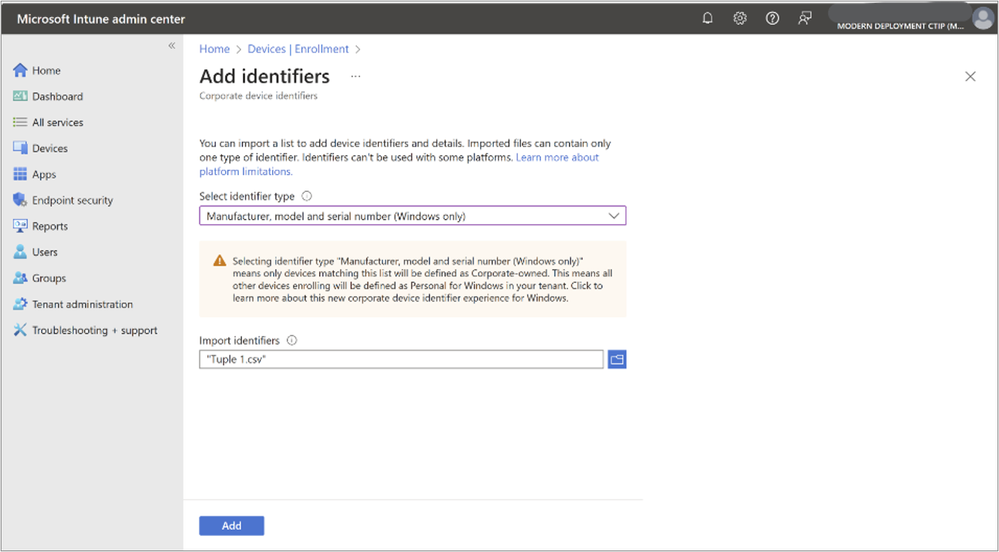Collapse the sidebar with double chevron
Screen dimensions: 999x552
(x=171, y=46)
